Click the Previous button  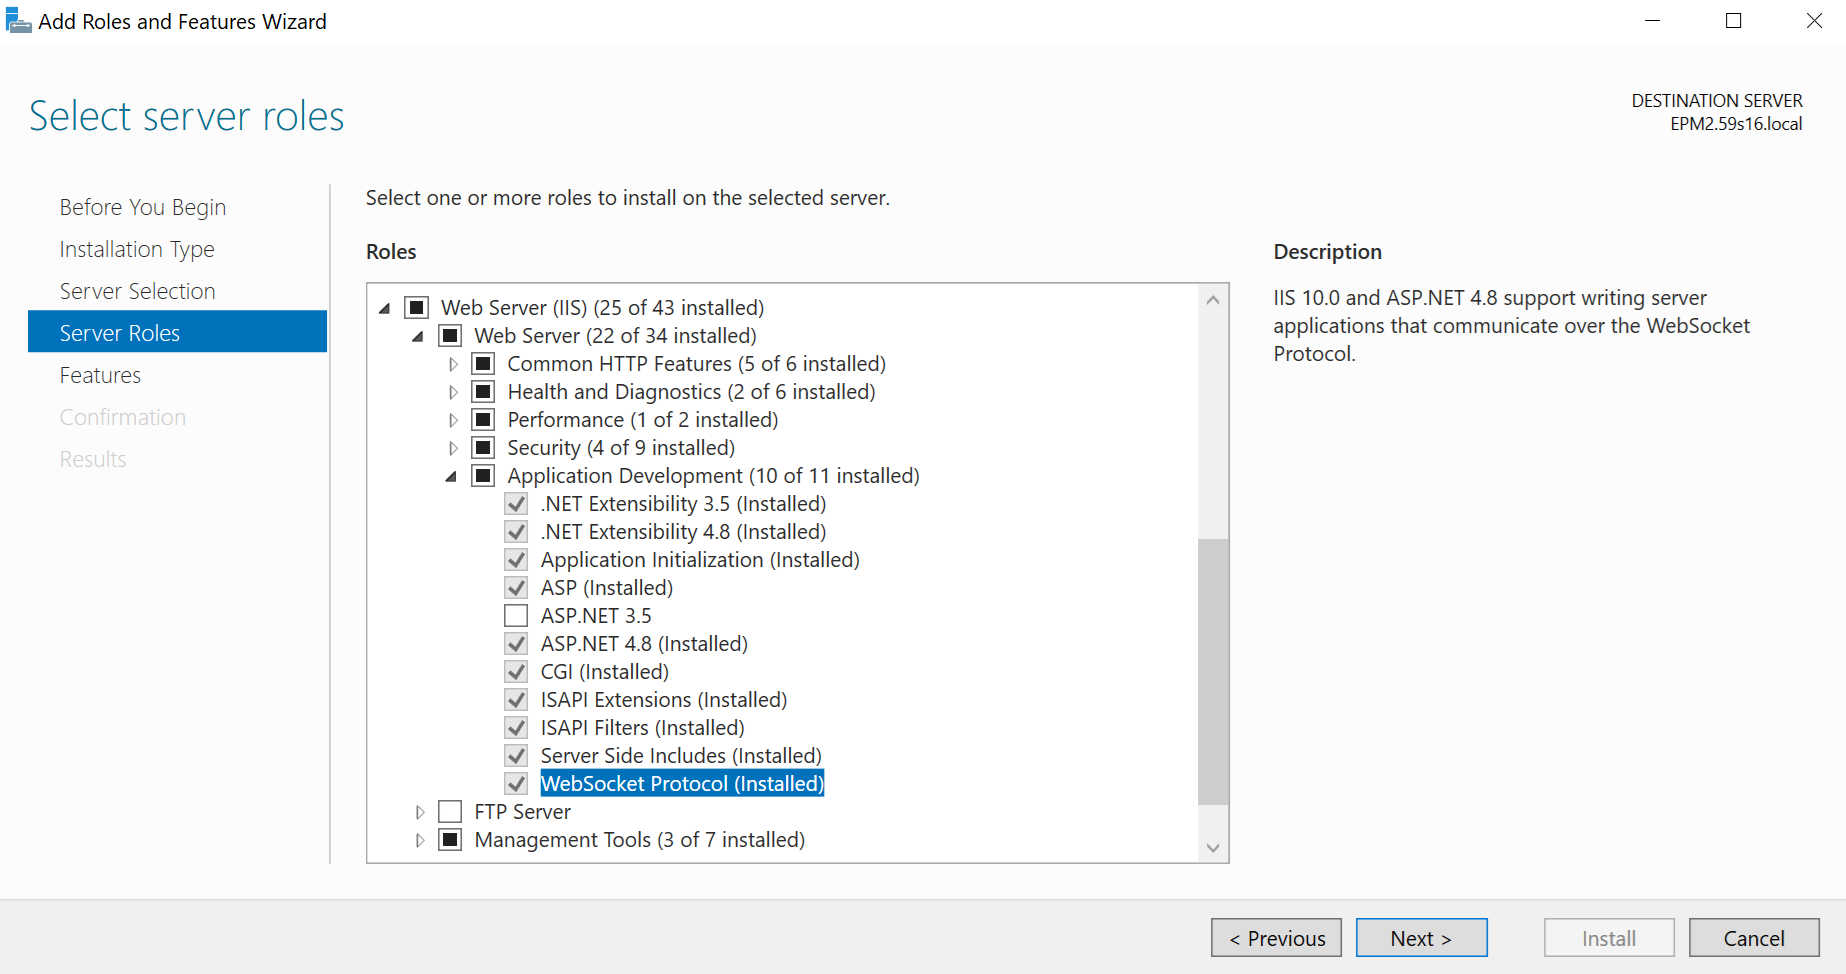(x=1276, y=938)
